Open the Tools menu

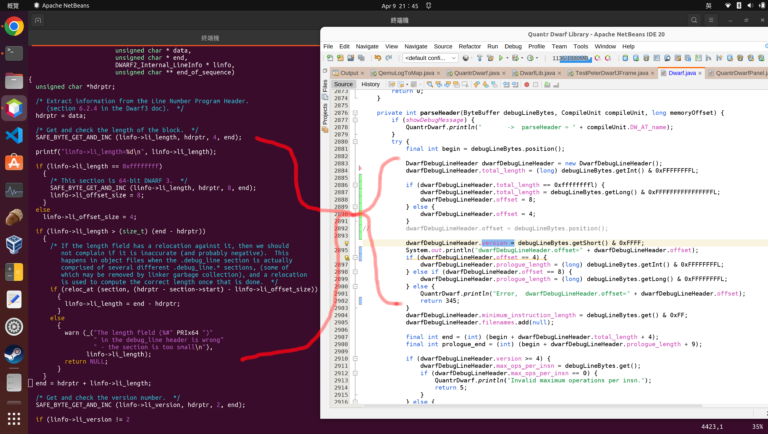(x=580, y=47)
